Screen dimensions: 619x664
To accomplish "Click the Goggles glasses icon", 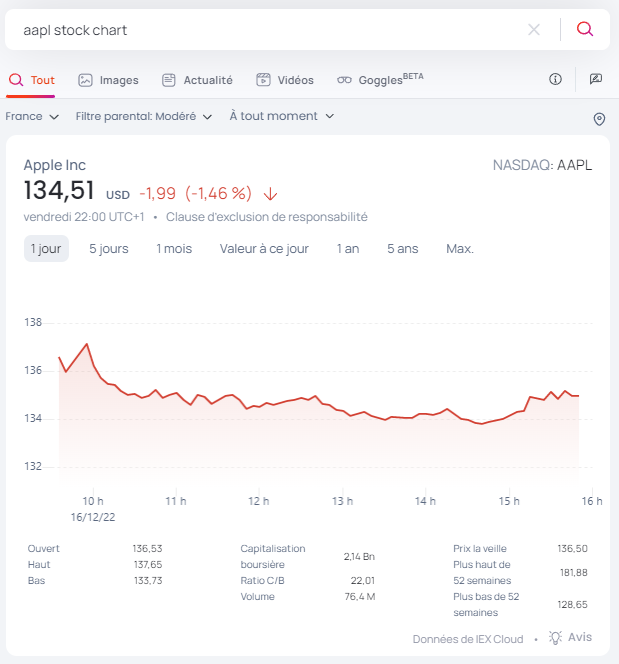I will tap(344, 80).
